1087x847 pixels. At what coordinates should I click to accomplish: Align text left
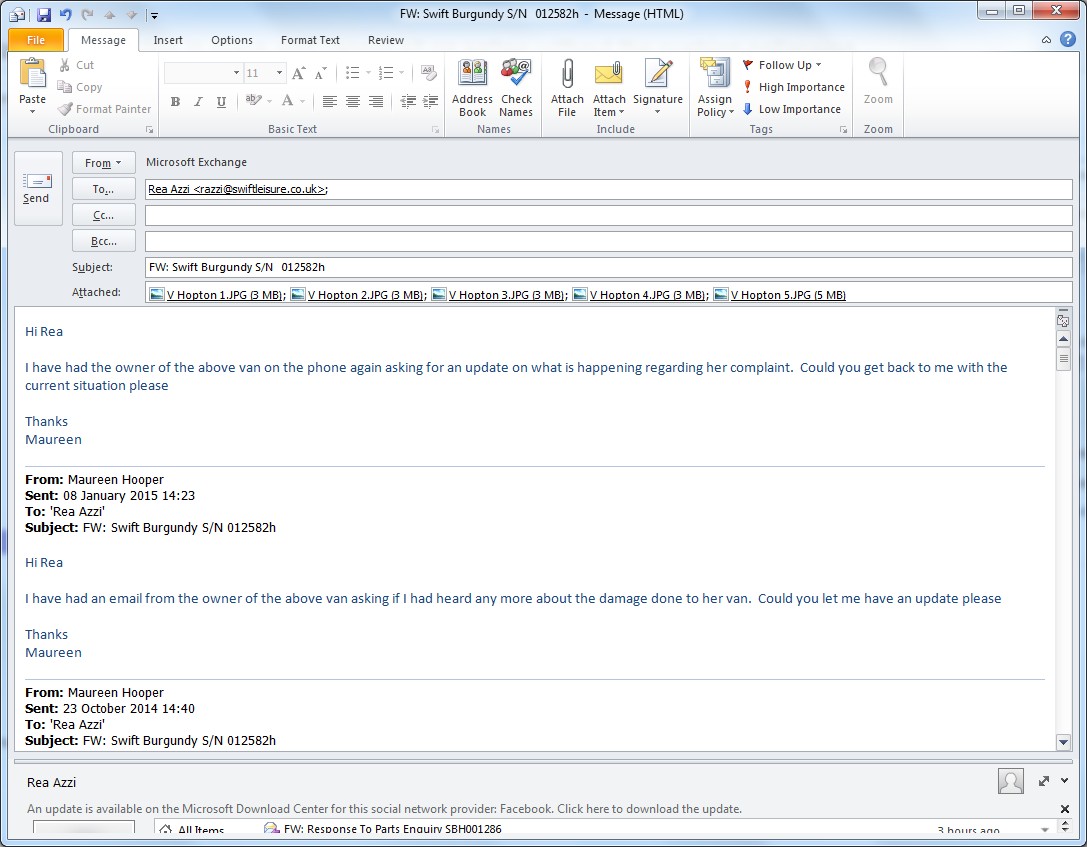(329, 102)
